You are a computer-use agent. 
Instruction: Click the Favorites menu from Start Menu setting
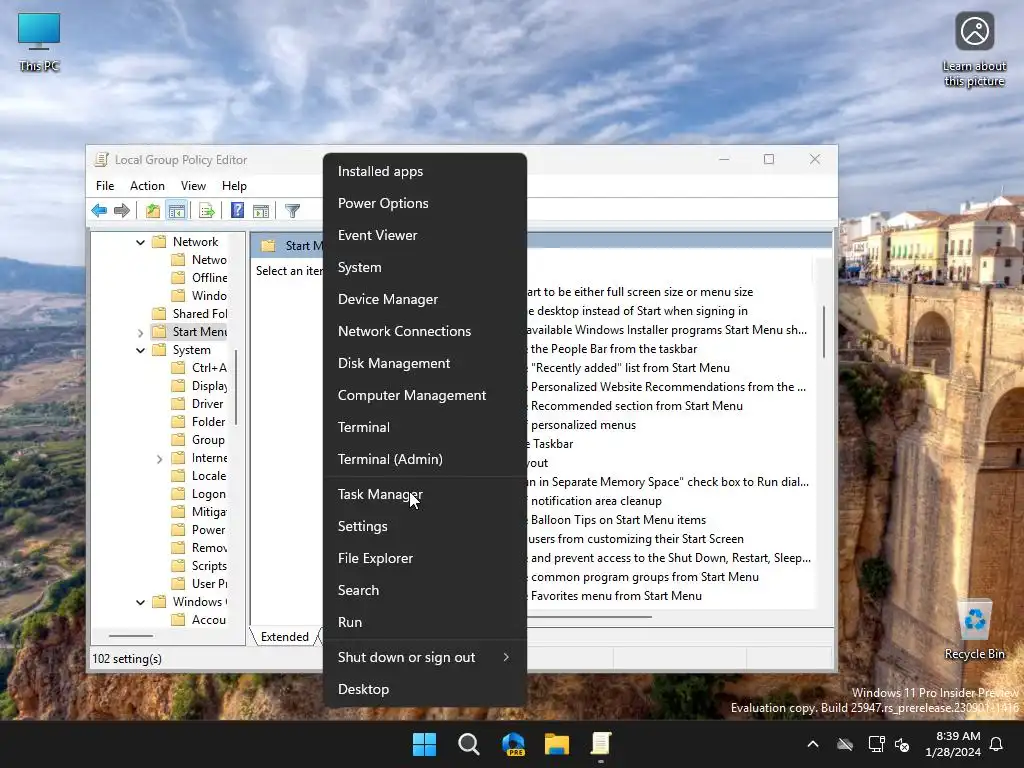pyautogui.click(x=616, y=596)
